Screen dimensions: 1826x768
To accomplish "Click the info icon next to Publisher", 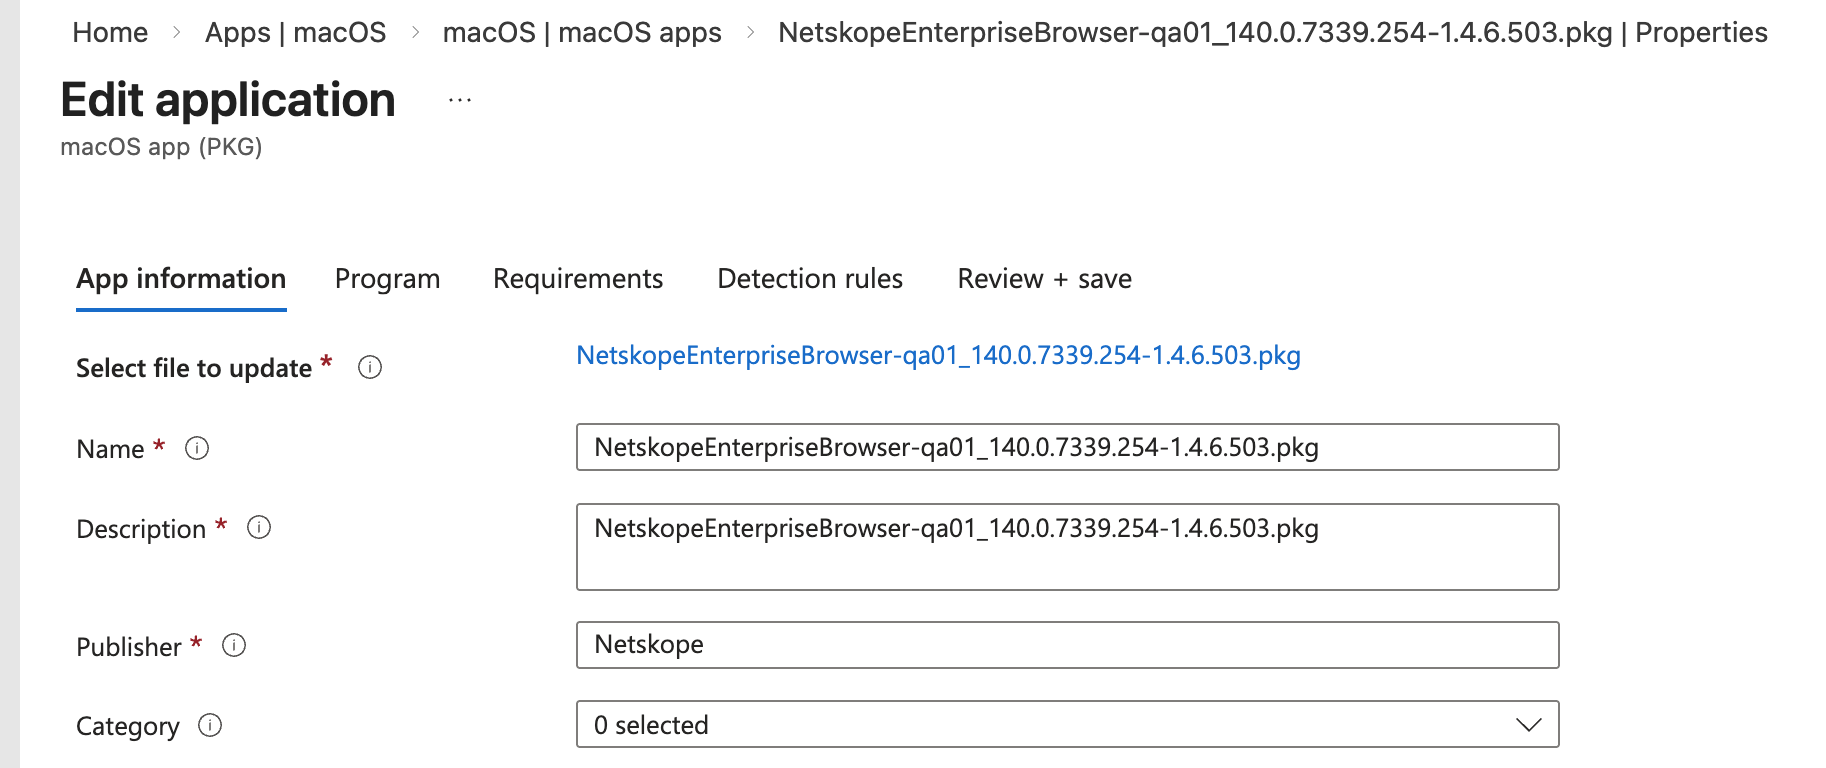I will click(x=234, y=645).
